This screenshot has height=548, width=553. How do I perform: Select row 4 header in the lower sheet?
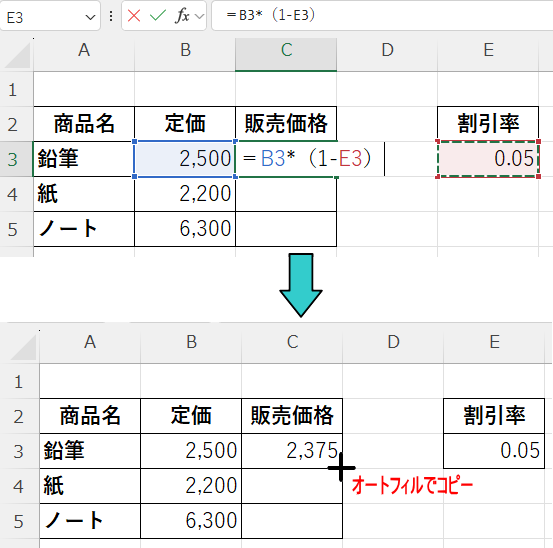(x=19, y=486)
